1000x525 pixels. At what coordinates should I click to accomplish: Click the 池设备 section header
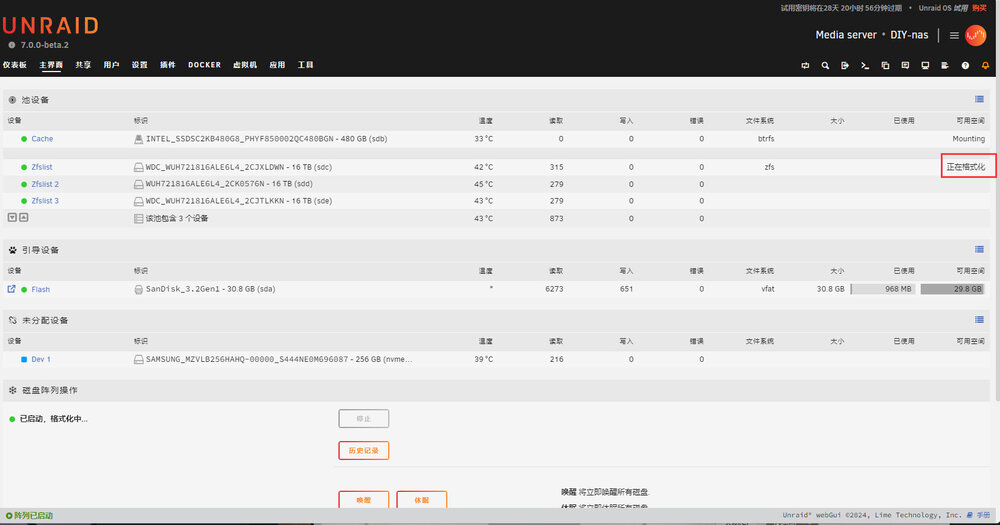tap(35, 100)
